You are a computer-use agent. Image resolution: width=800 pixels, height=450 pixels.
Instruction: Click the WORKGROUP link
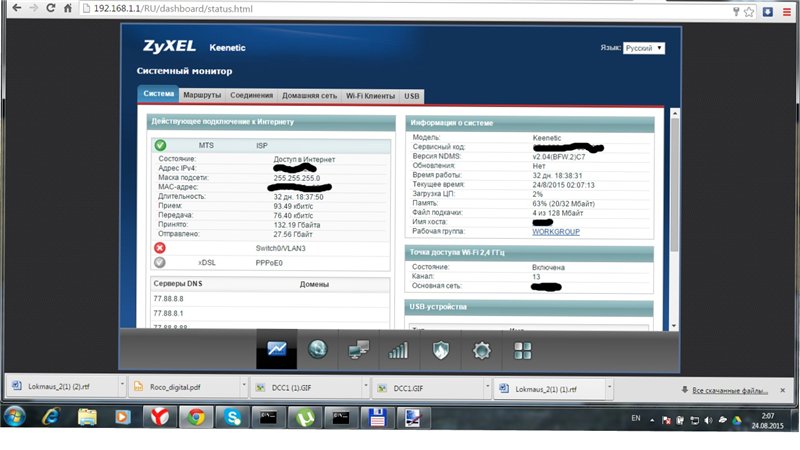556,232
